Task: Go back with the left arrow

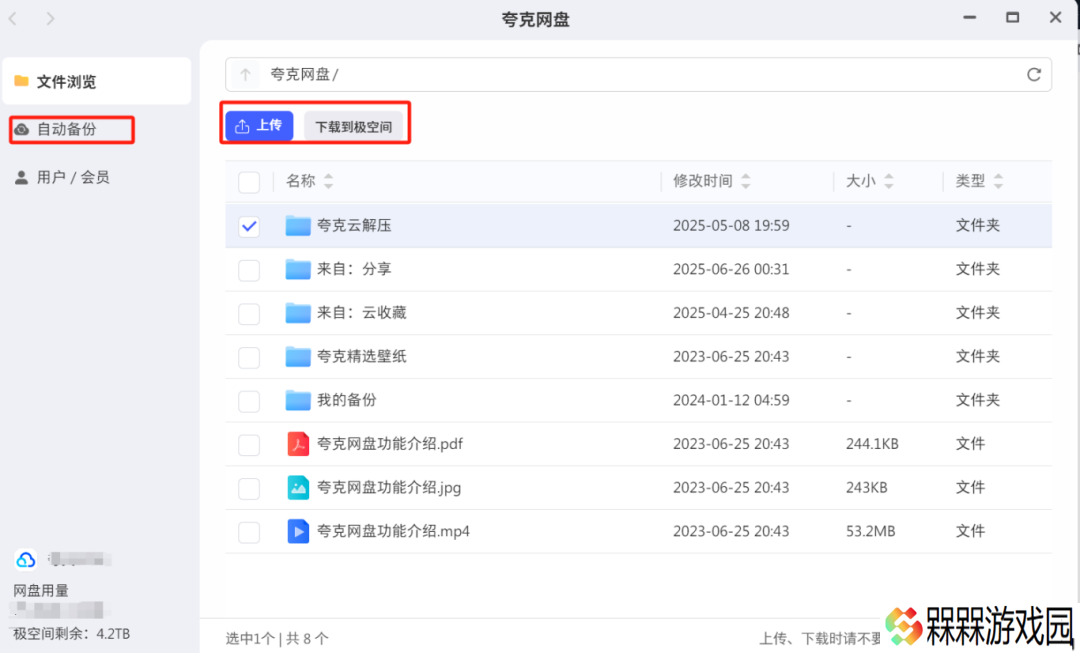Action: pos(12,19)
